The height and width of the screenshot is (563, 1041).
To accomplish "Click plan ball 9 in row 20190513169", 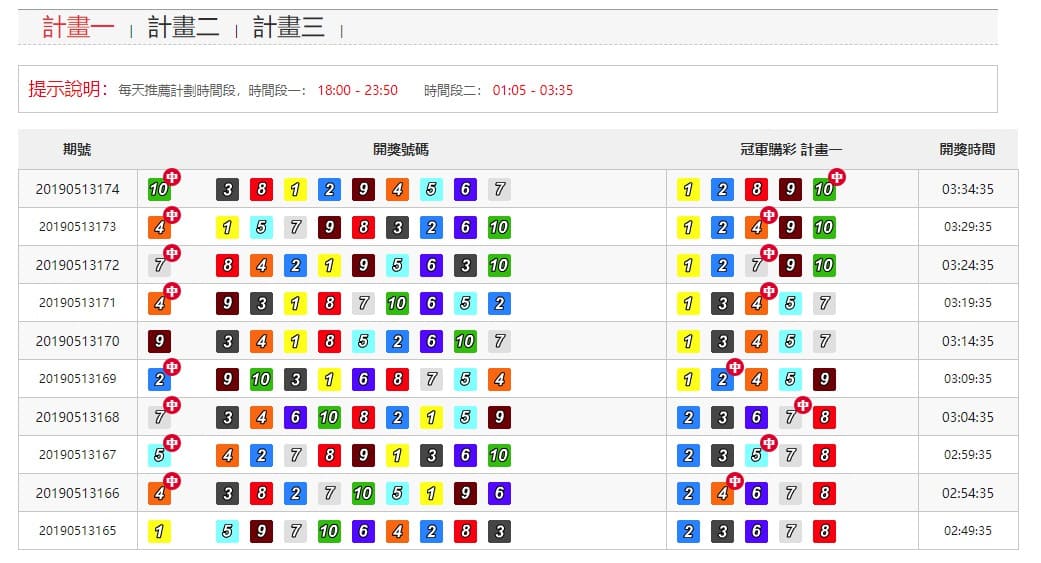I will pyautogui.click(x=824, y=380).
